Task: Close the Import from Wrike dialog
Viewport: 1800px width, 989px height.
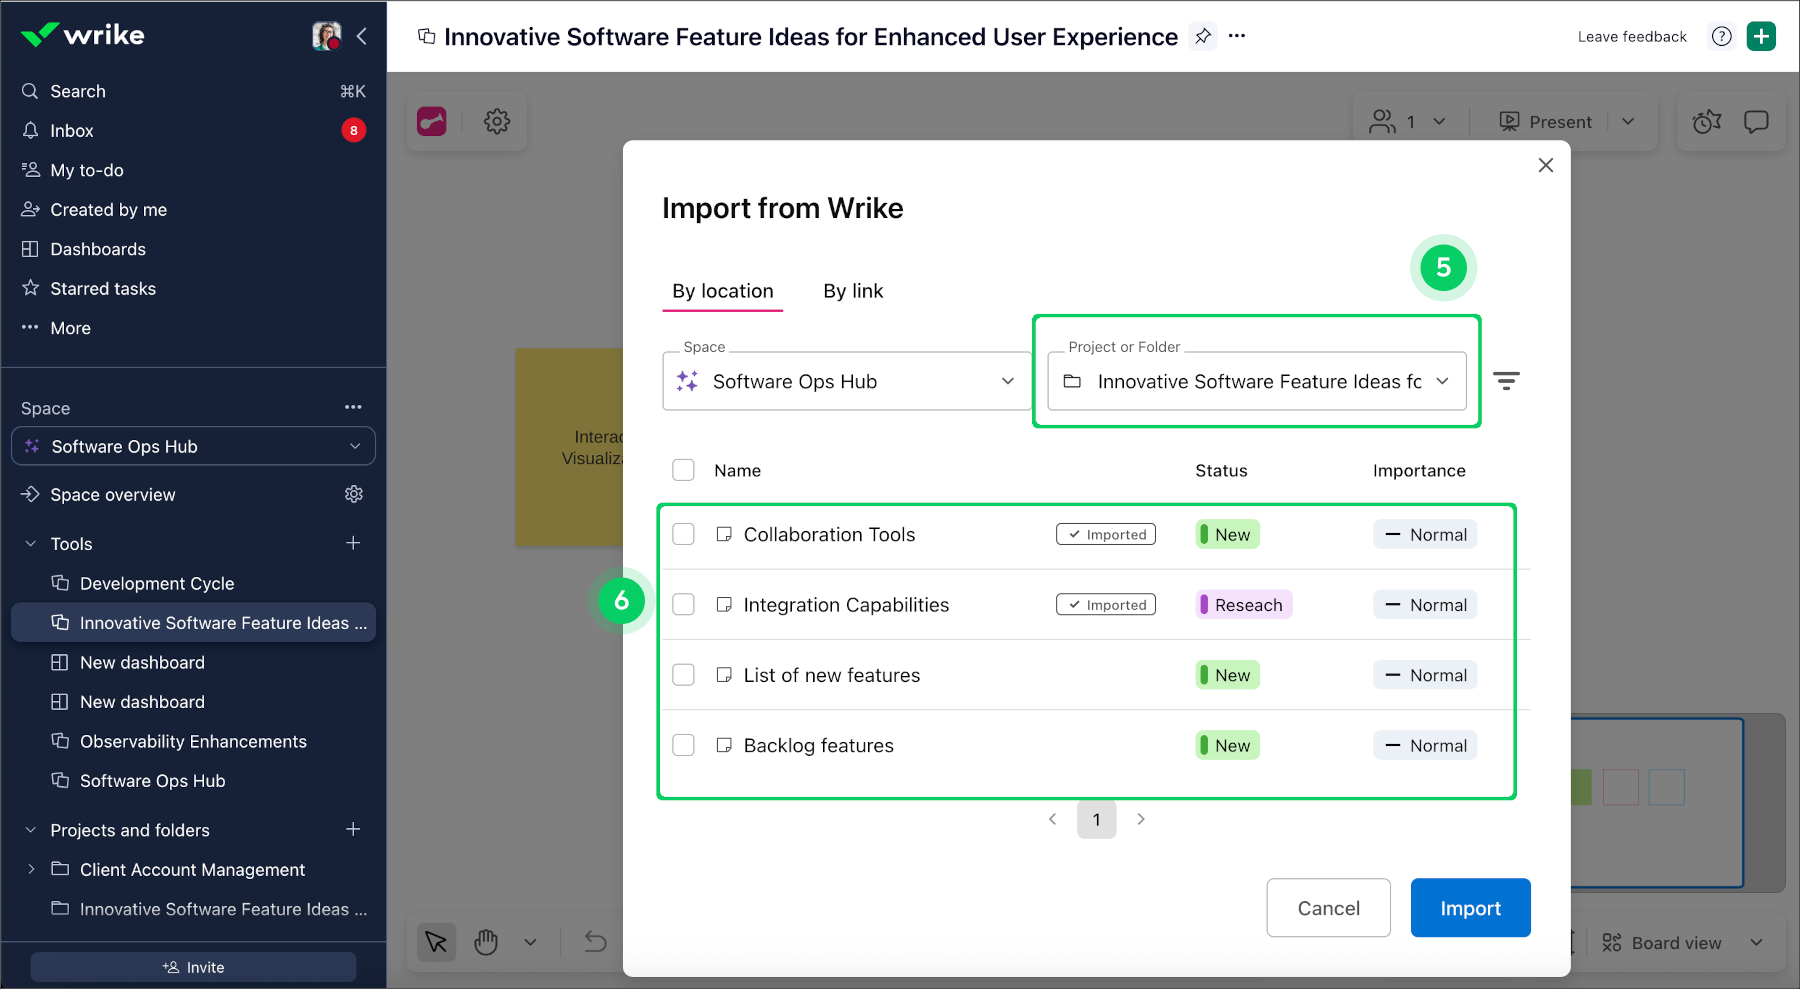Action: pyautogui.click(x=1546, y=165)
